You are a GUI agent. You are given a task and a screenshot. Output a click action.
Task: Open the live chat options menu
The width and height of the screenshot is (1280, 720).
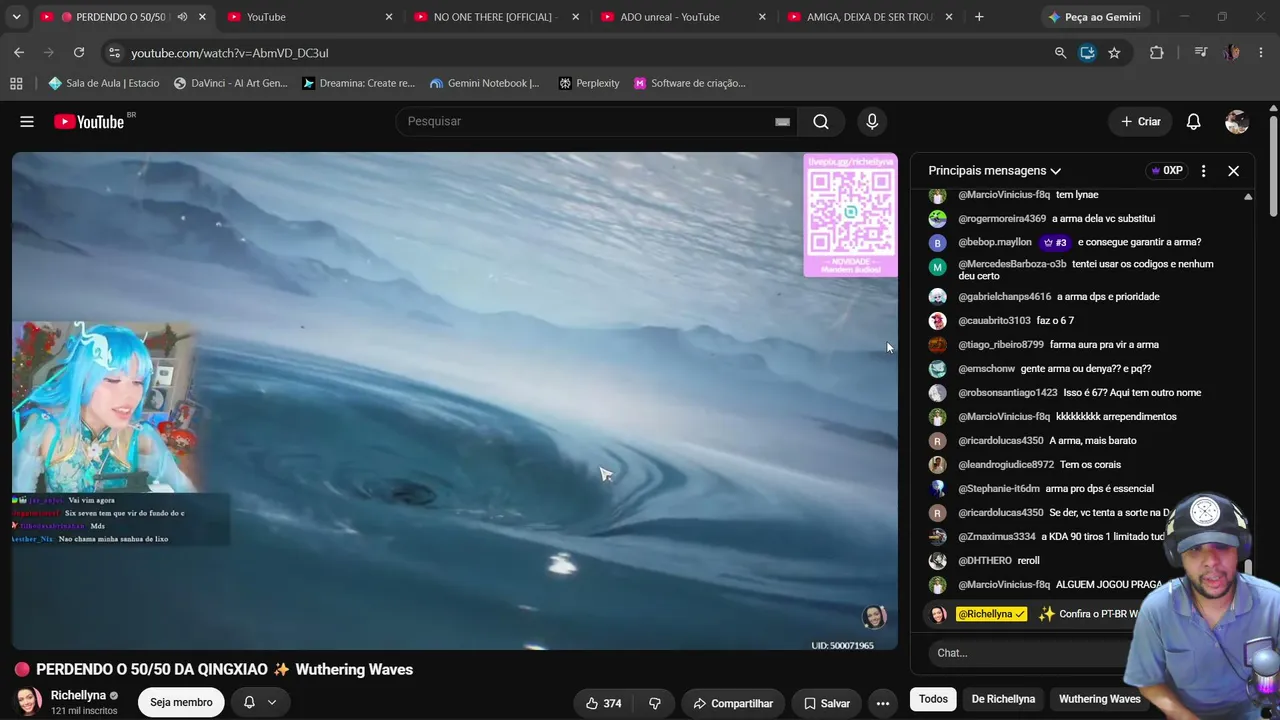click(1203, 171)
